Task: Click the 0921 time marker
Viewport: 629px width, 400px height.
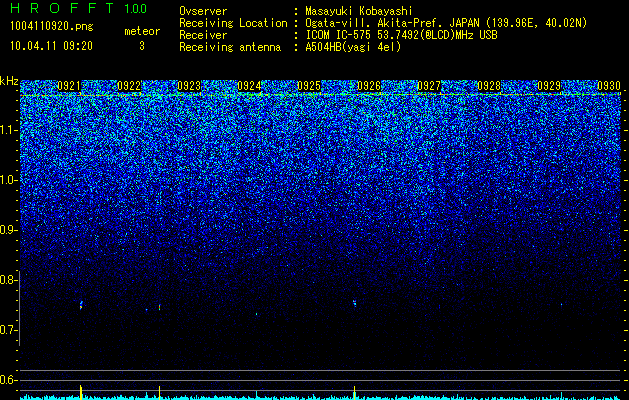Action: [x=69, y=86]
